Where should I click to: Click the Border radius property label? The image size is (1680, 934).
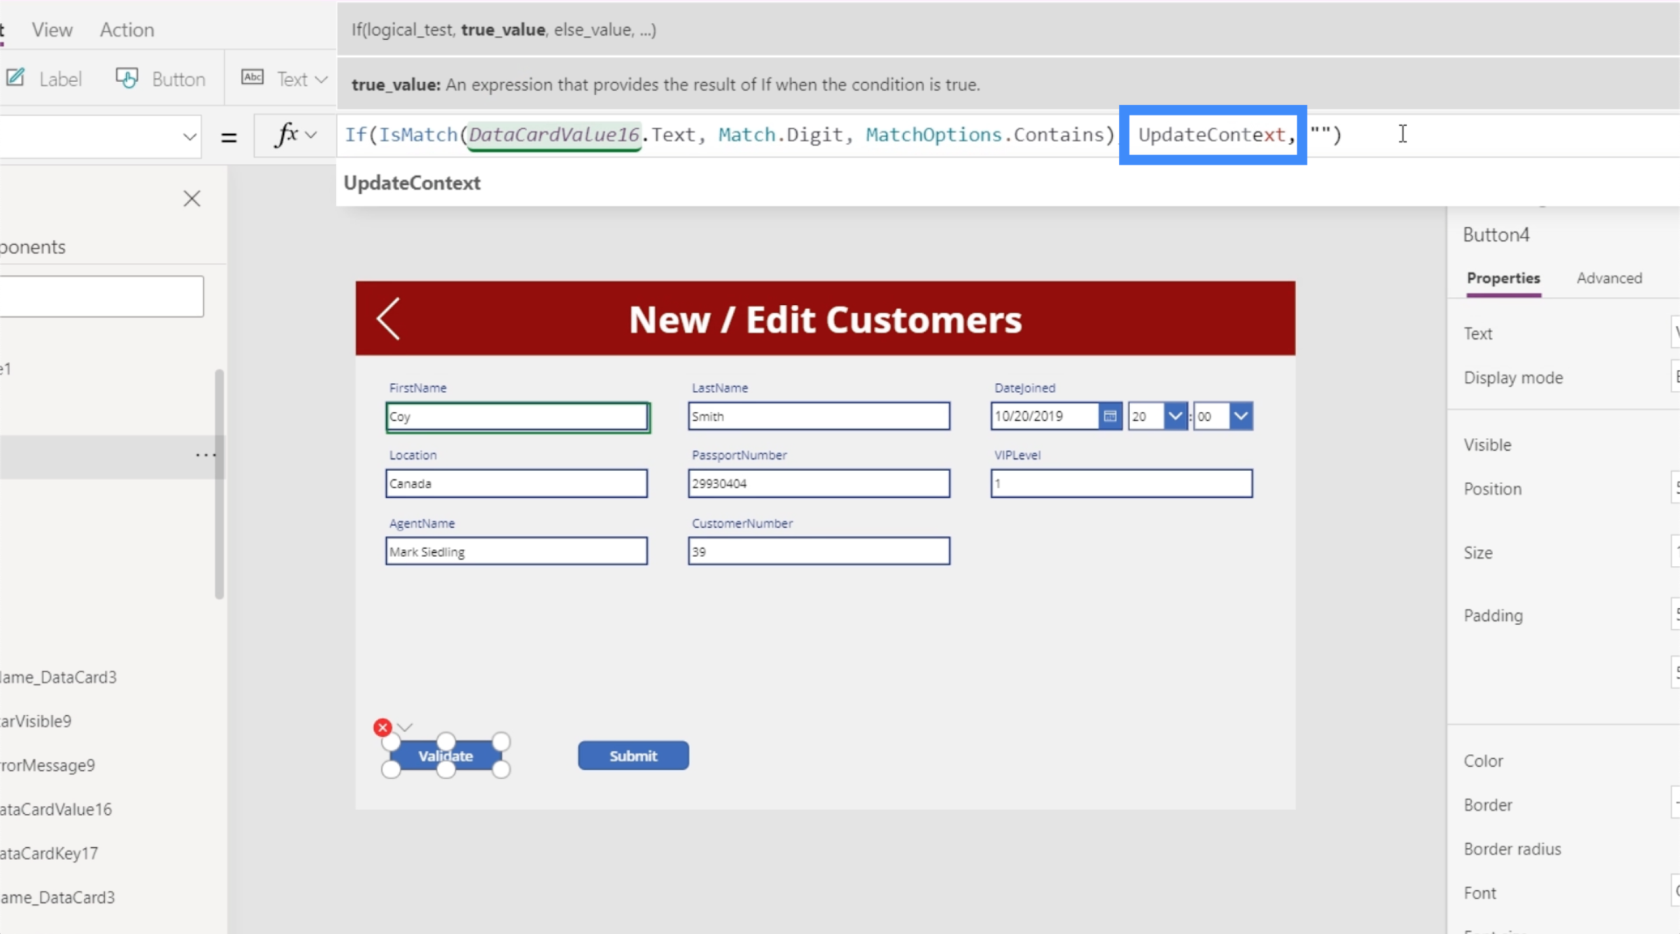click(1512, 849)
